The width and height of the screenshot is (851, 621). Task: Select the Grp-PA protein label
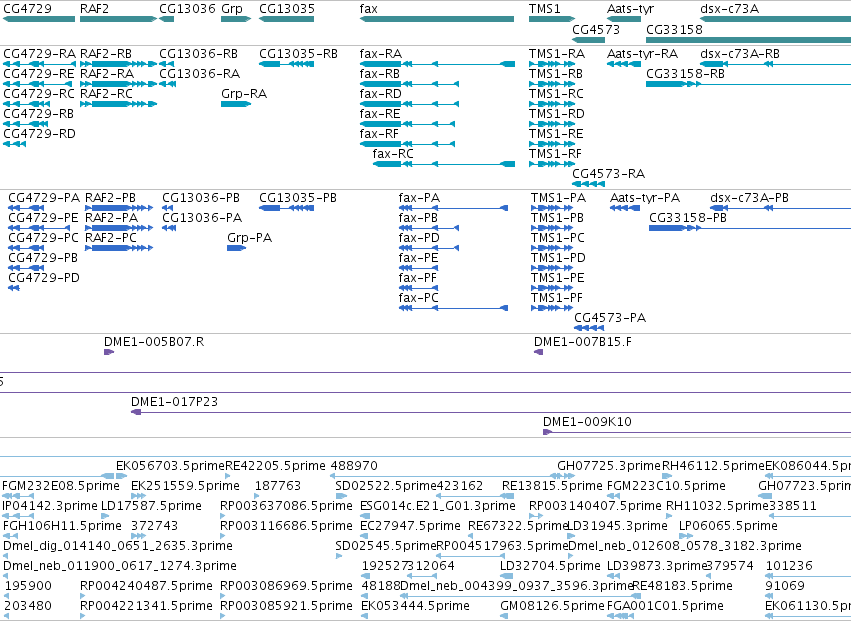click(x=250, y=238)
